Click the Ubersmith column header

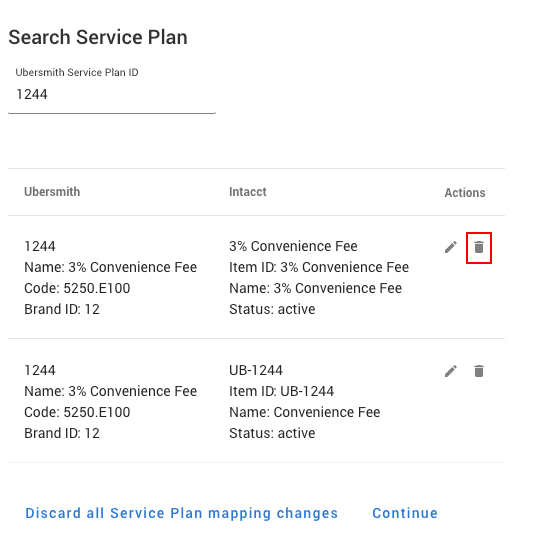[52, 192]
